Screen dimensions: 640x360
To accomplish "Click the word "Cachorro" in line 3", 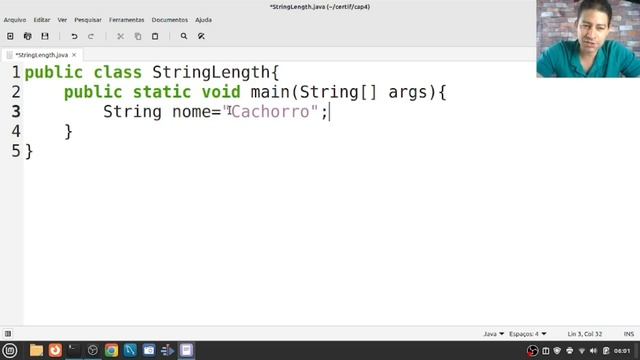I will 270,111.
